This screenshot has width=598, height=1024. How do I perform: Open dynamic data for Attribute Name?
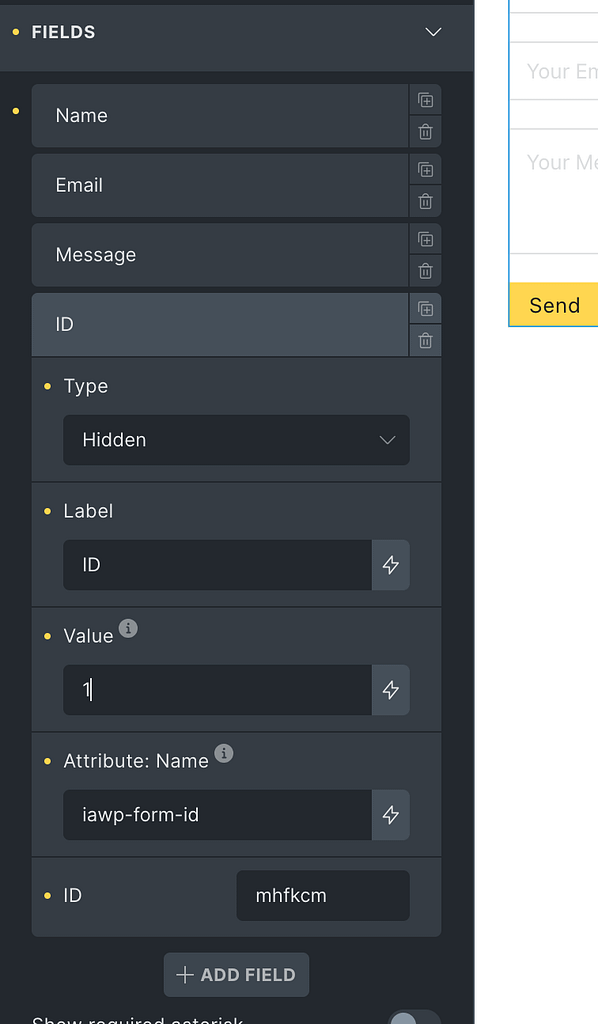click(x=390, y=815)
